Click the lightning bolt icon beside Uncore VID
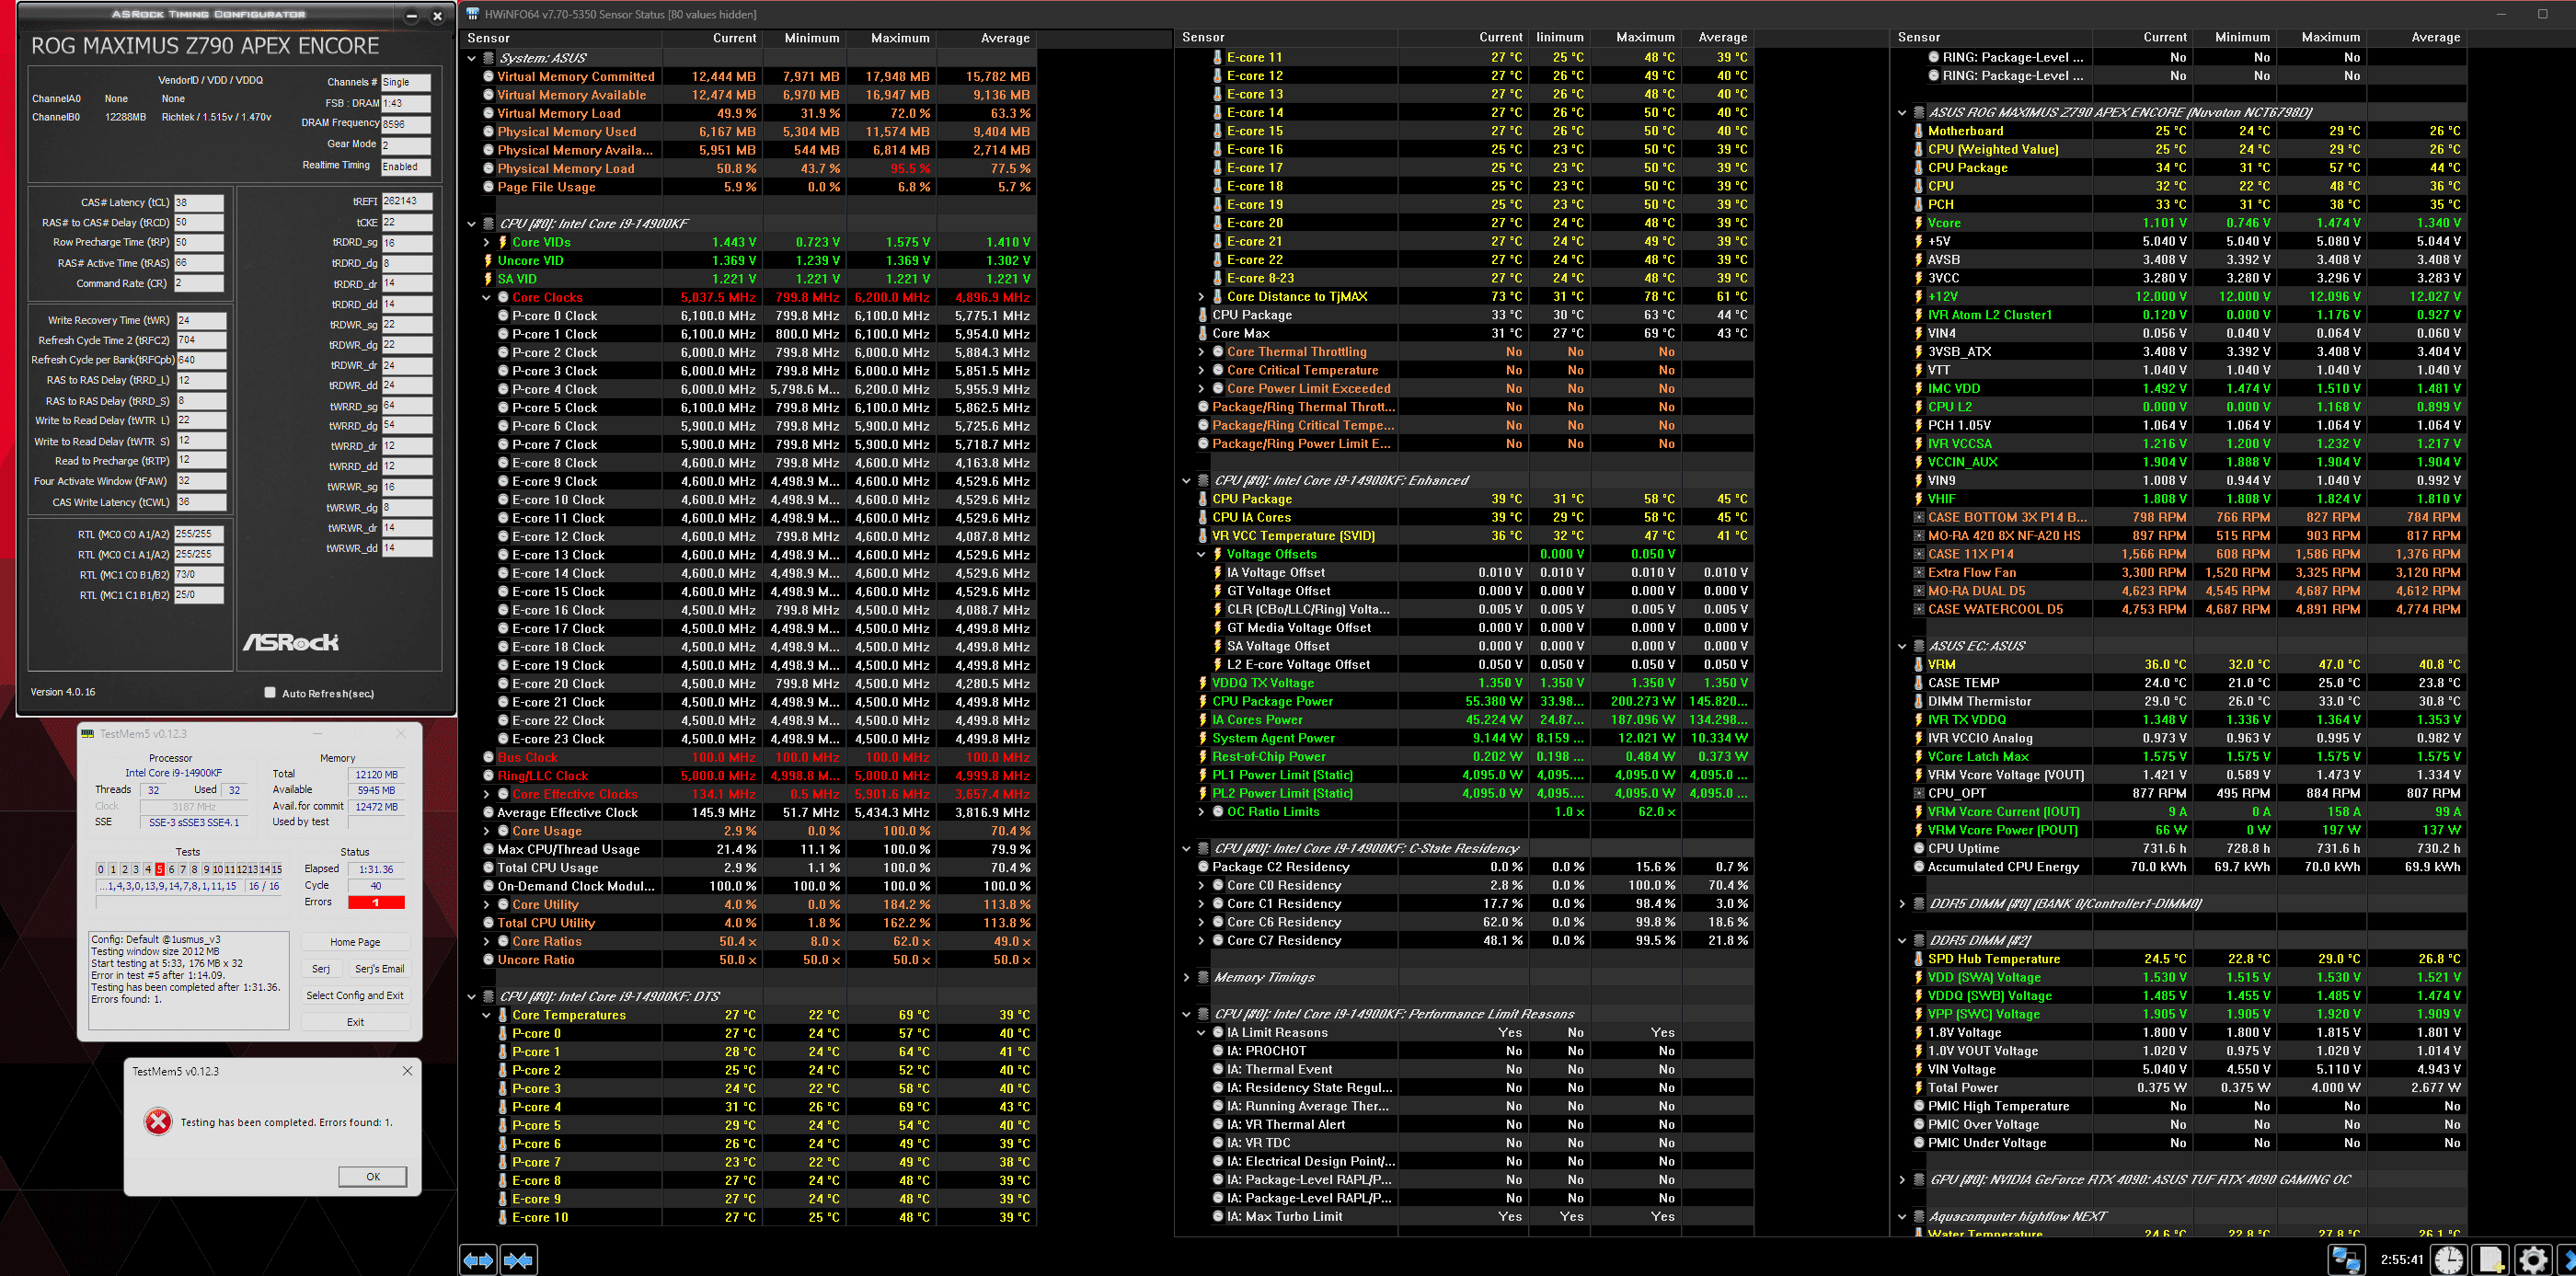Viewport: 2576px width, 1276px height. click(x=488, y=260)
